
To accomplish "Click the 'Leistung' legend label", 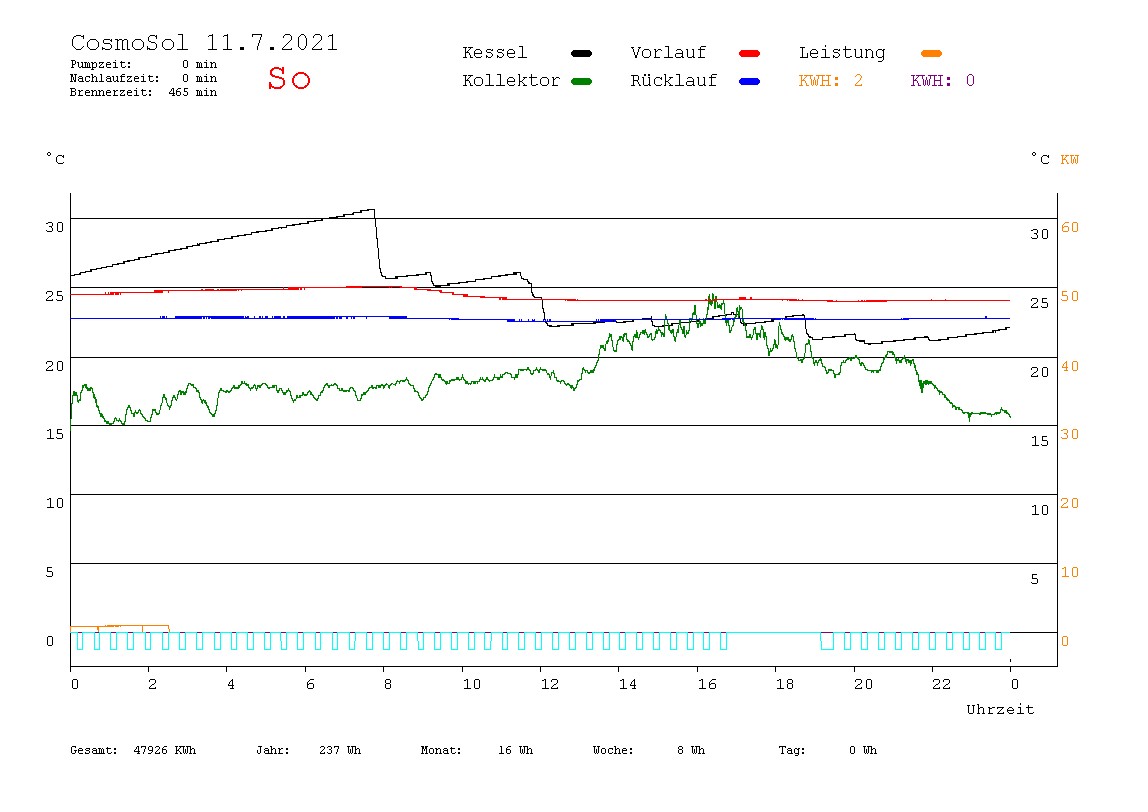I will 842,53.
